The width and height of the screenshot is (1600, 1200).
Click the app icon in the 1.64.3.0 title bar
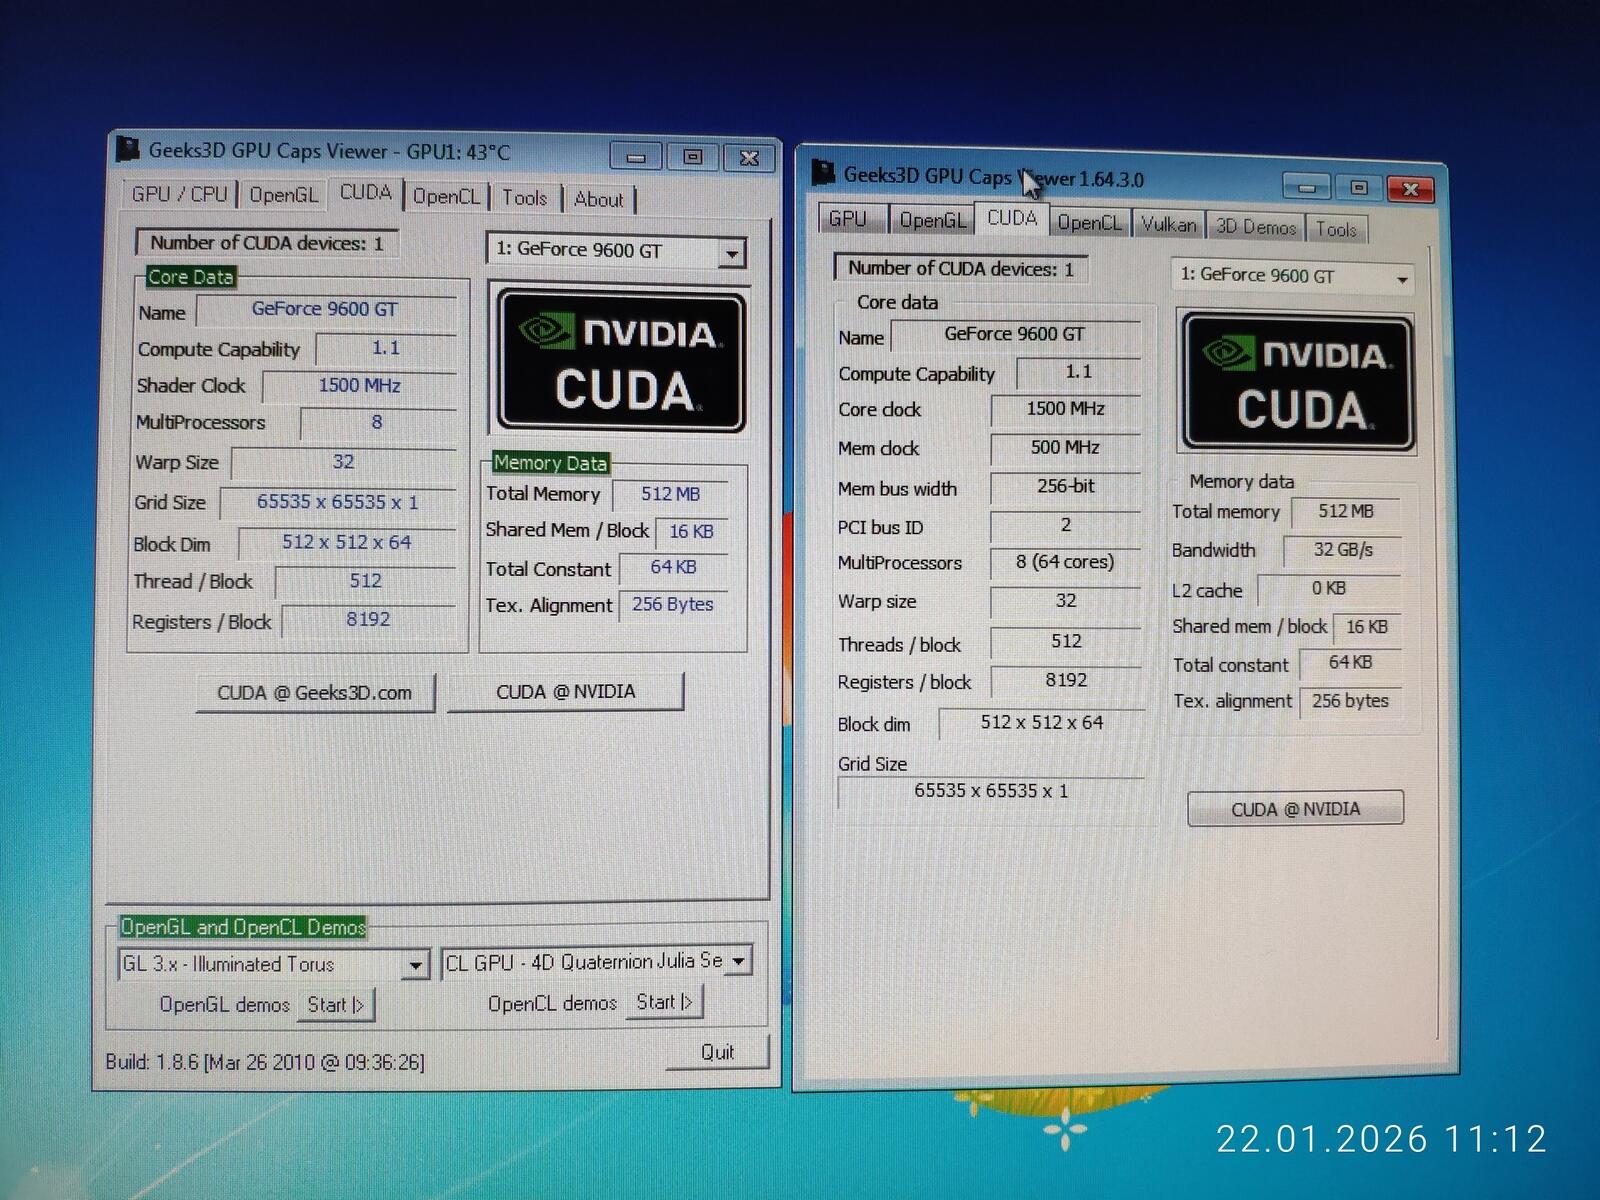click(x=823, y=172)
